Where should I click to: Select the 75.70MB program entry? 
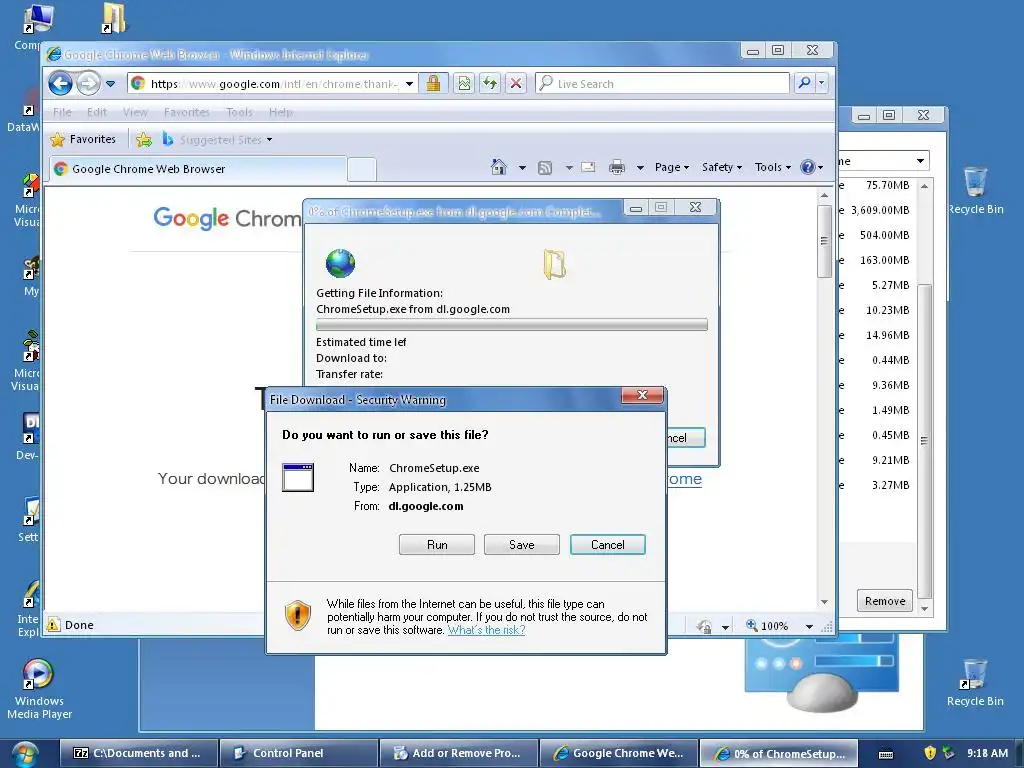pyautogui.click(x=887, y=185)
